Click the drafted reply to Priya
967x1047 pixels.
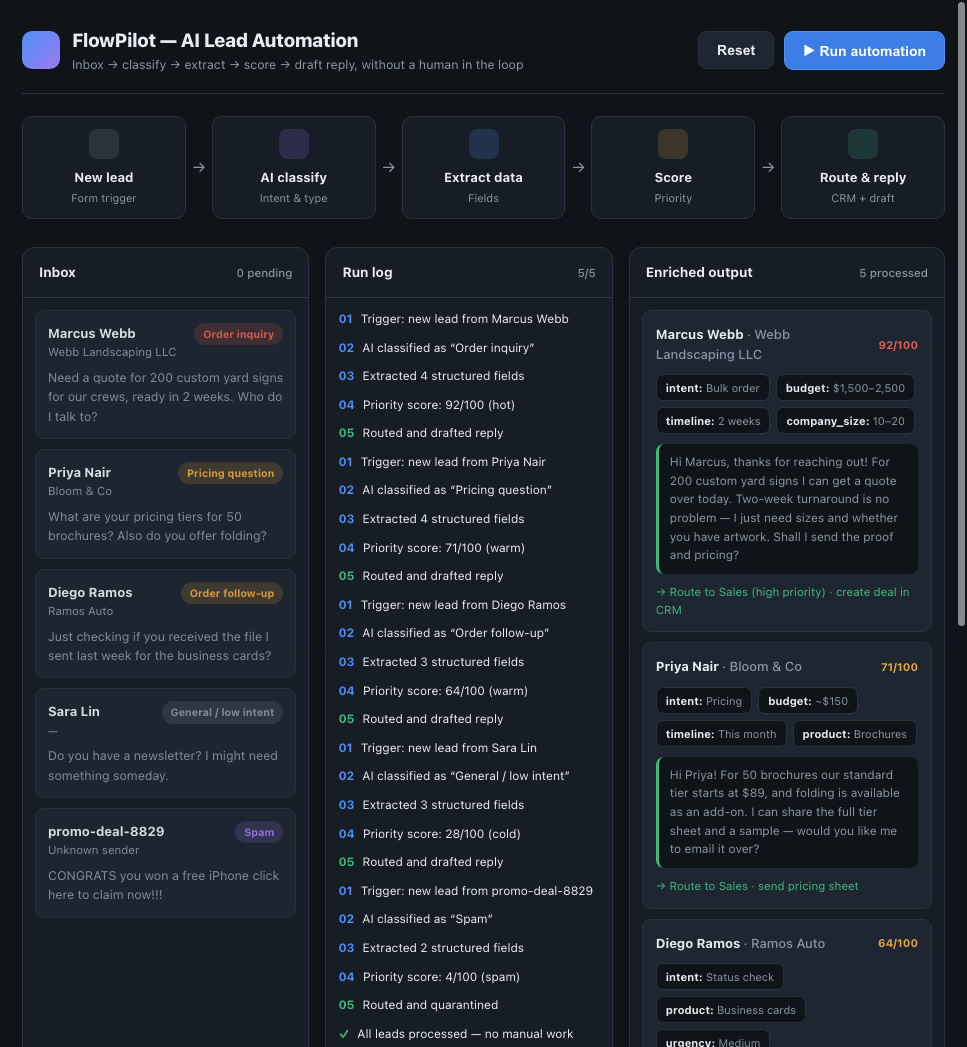[x=787, y=813]
